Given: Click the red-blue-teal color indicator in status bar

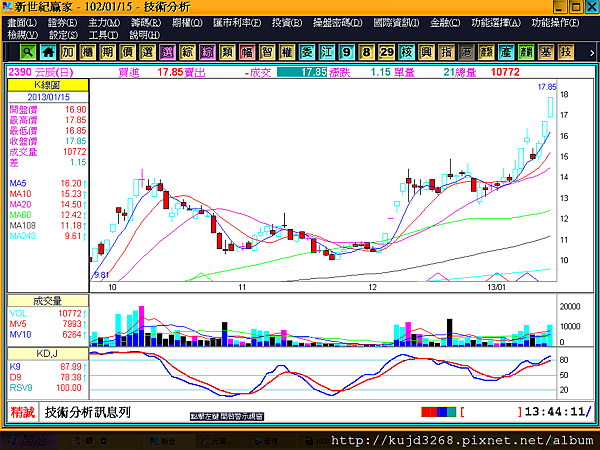Looking at the screenshot, I should (439, 412).
